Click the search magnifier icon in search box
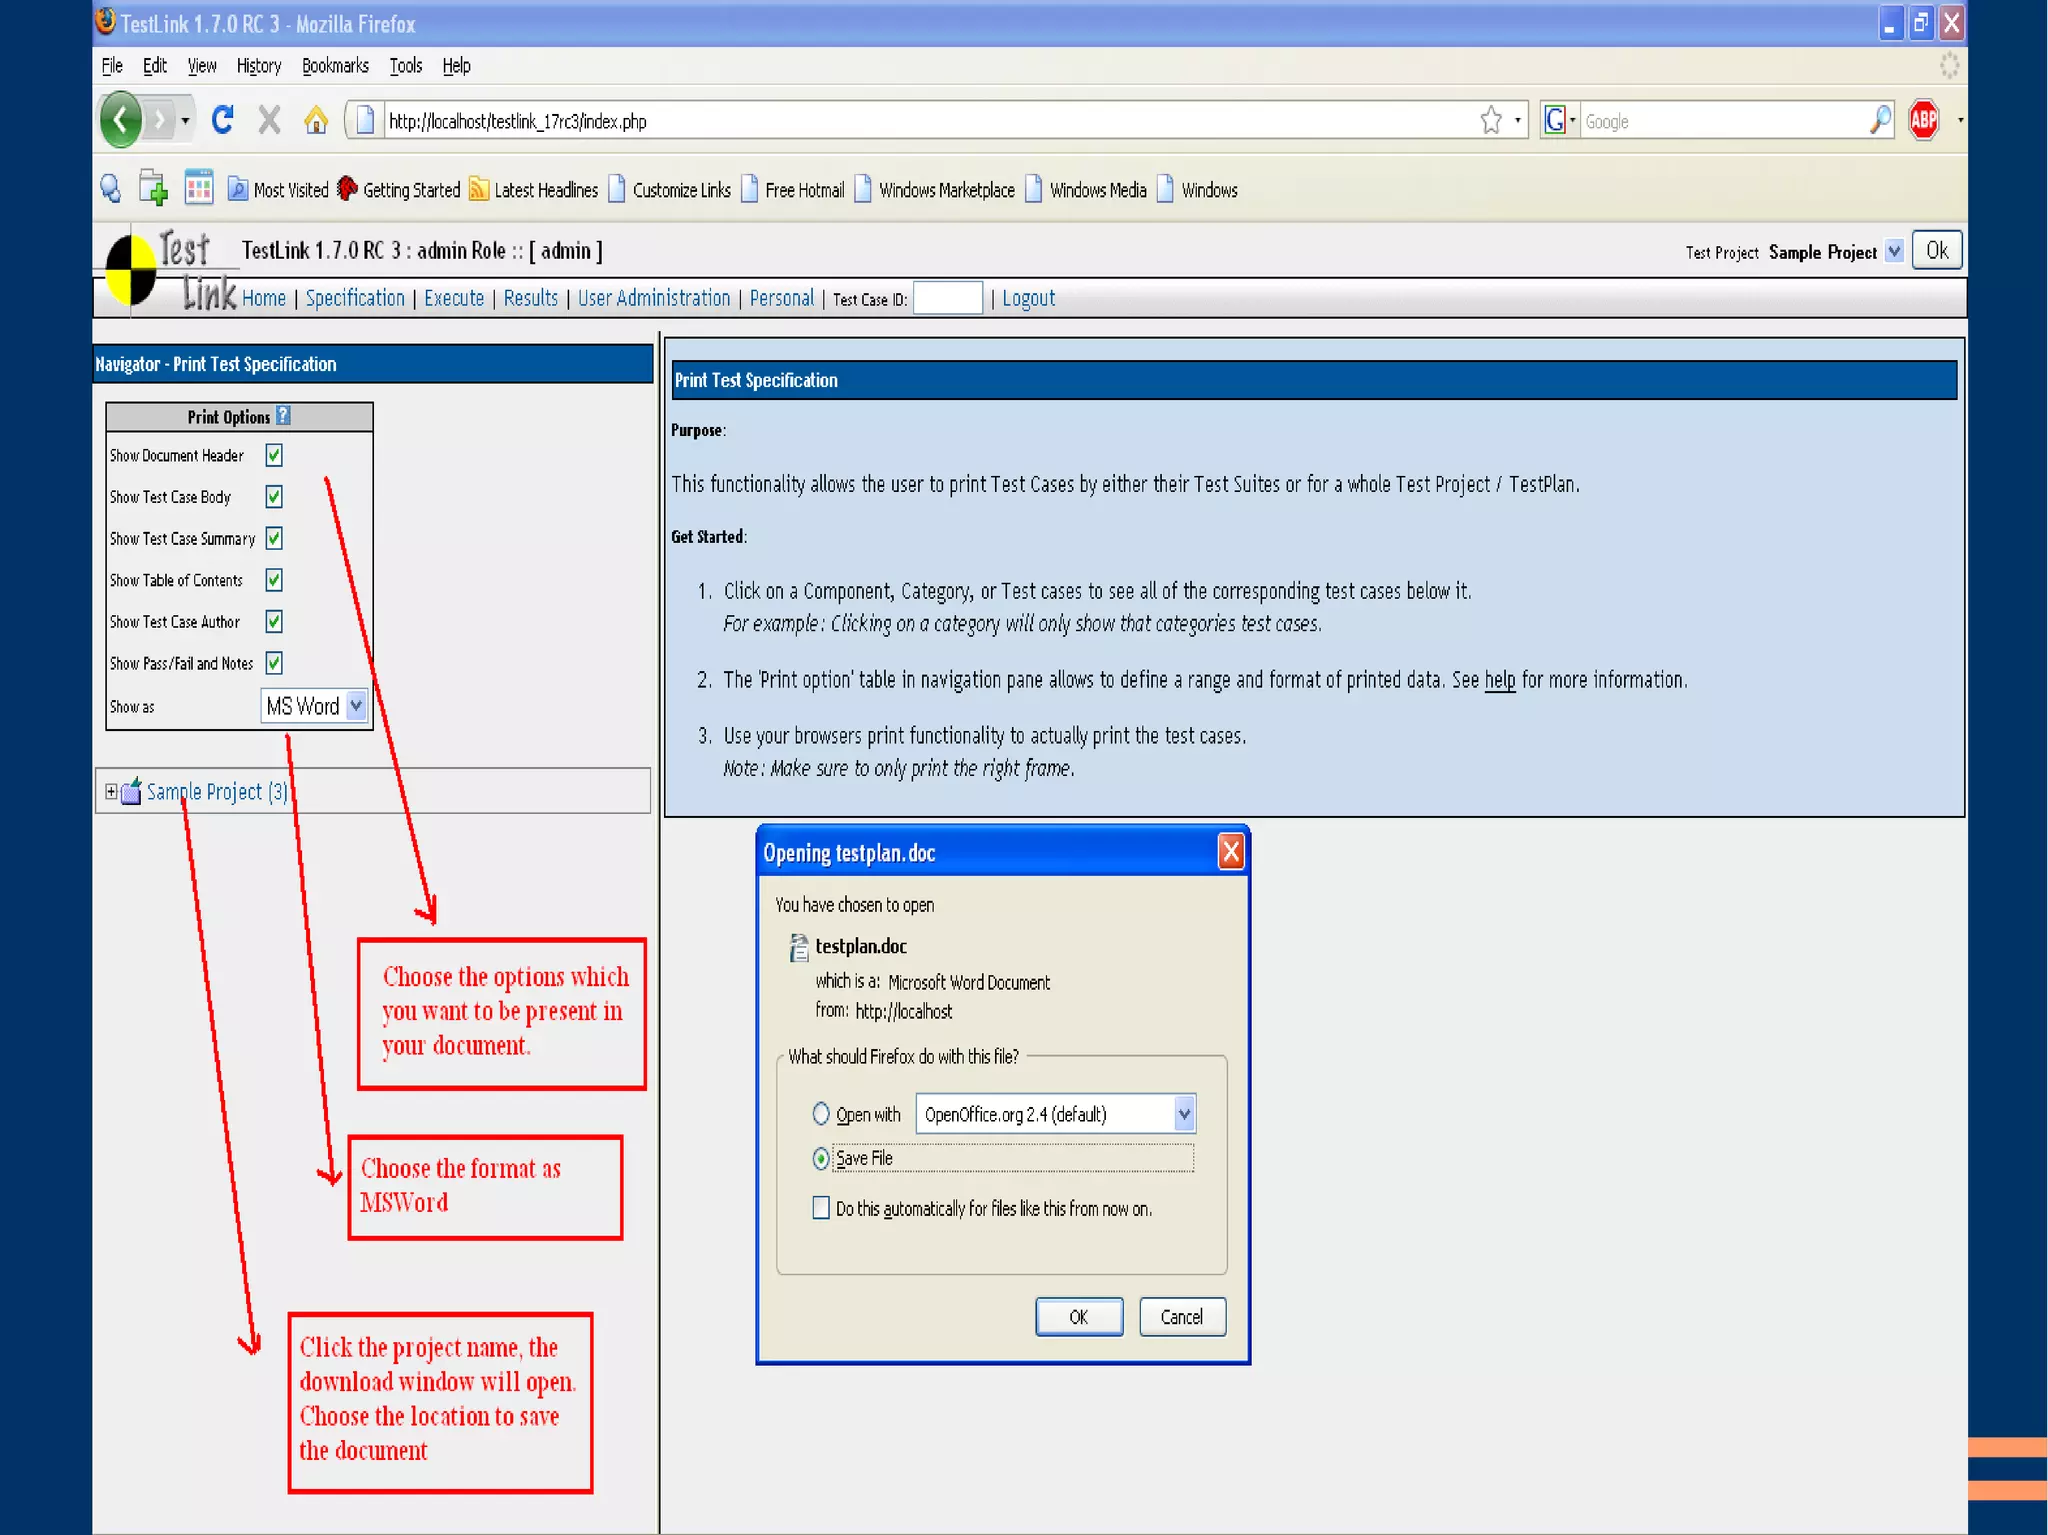2048x1535 pixels. click(x=1880, y=121)
